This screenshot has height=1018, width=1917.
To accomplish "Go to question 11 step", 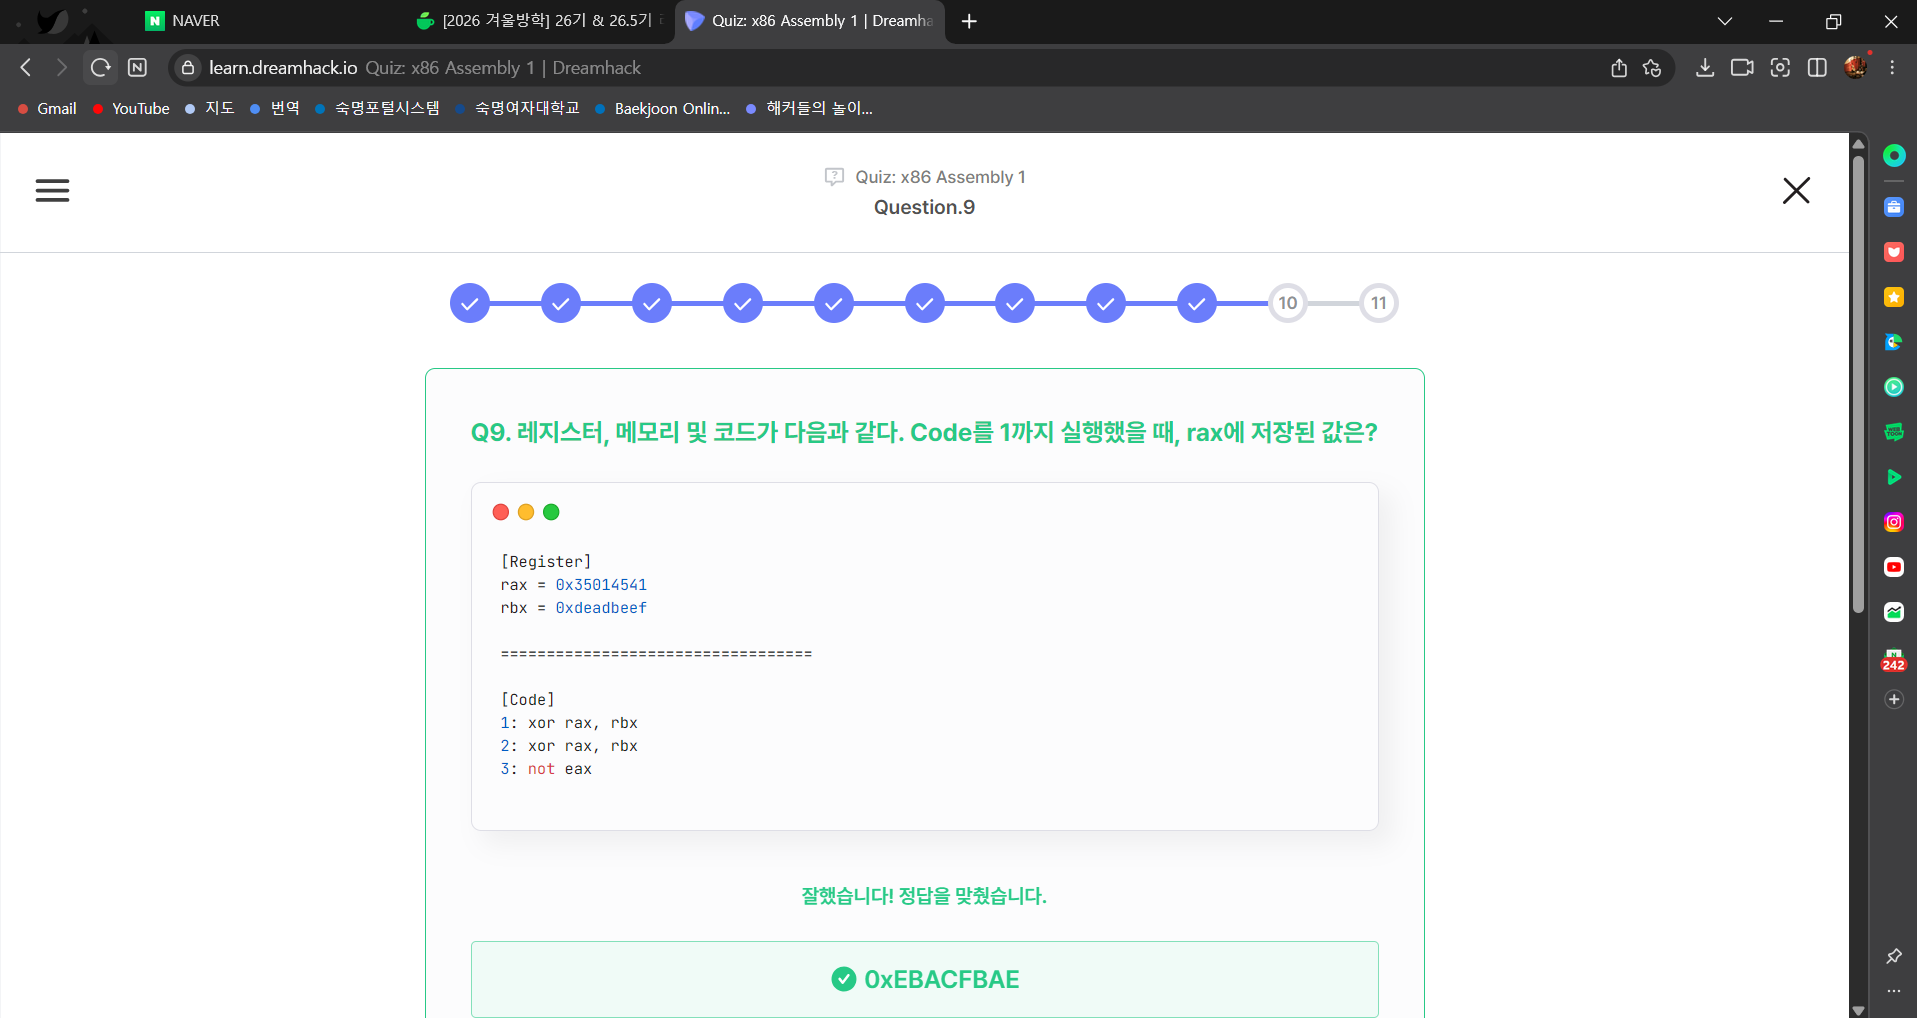I will click(1378, 303).
